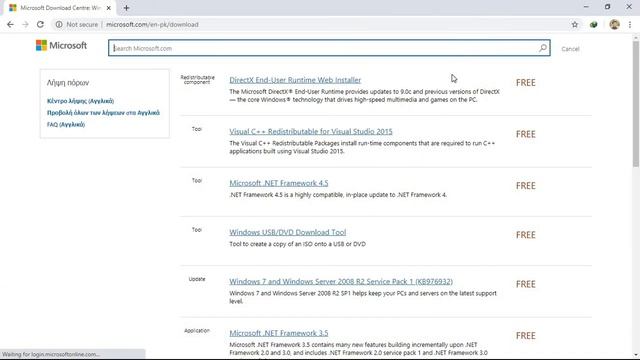
Task: Bookmark this page with the star icon
Action: (x=575, y=24)
